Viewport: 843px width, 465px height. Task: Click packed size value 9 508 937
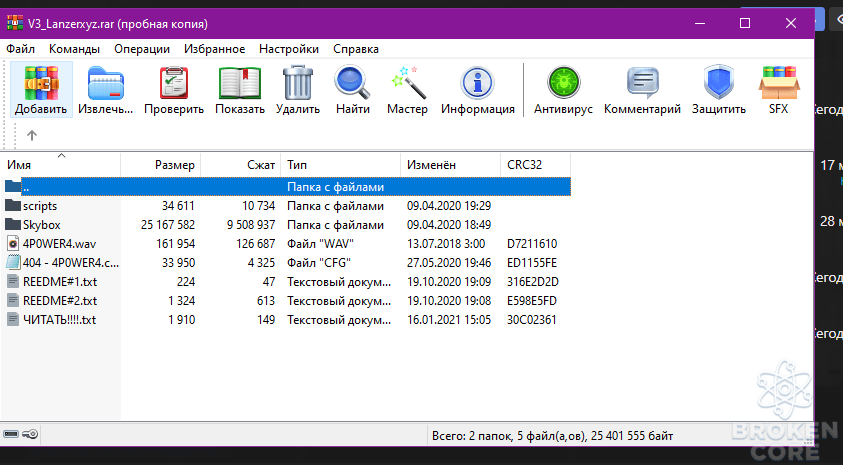pos(251,225)
